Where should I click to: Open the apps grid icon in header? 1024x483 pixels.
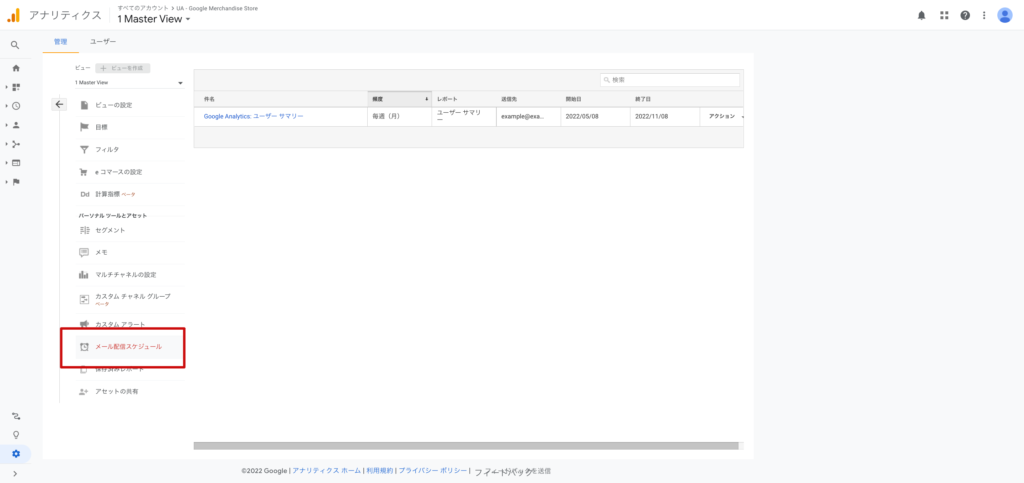tap(944, 15)
